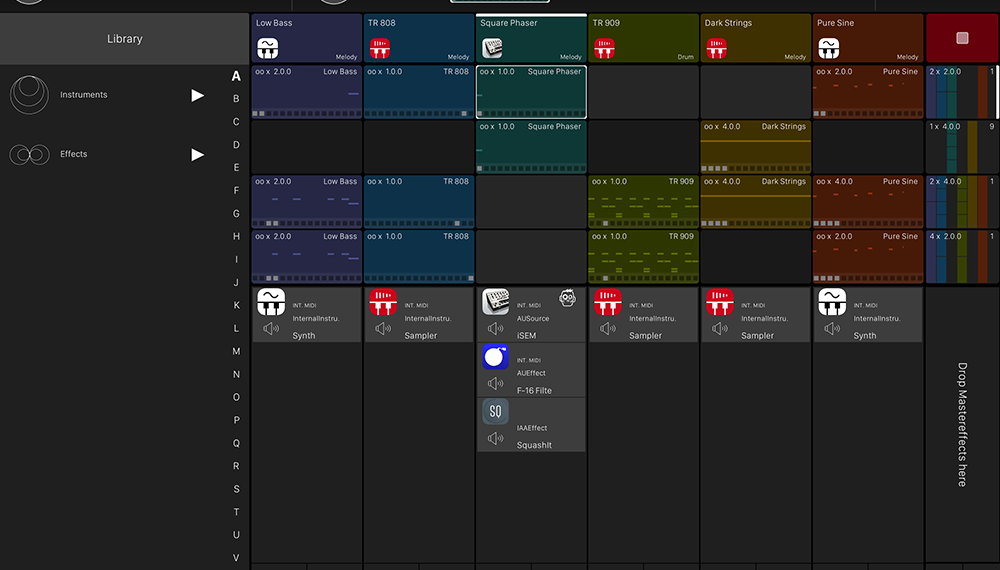1000x570 pixels.
Task: Trigger the TR 909 clip in third row
Action: coord(643,202)
